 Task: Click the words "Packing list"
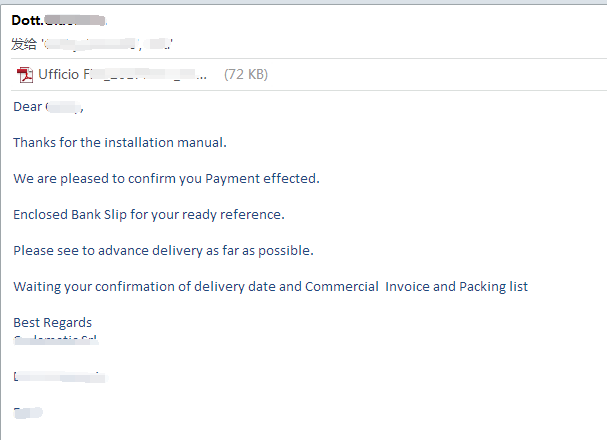click(x=493, y=287)
